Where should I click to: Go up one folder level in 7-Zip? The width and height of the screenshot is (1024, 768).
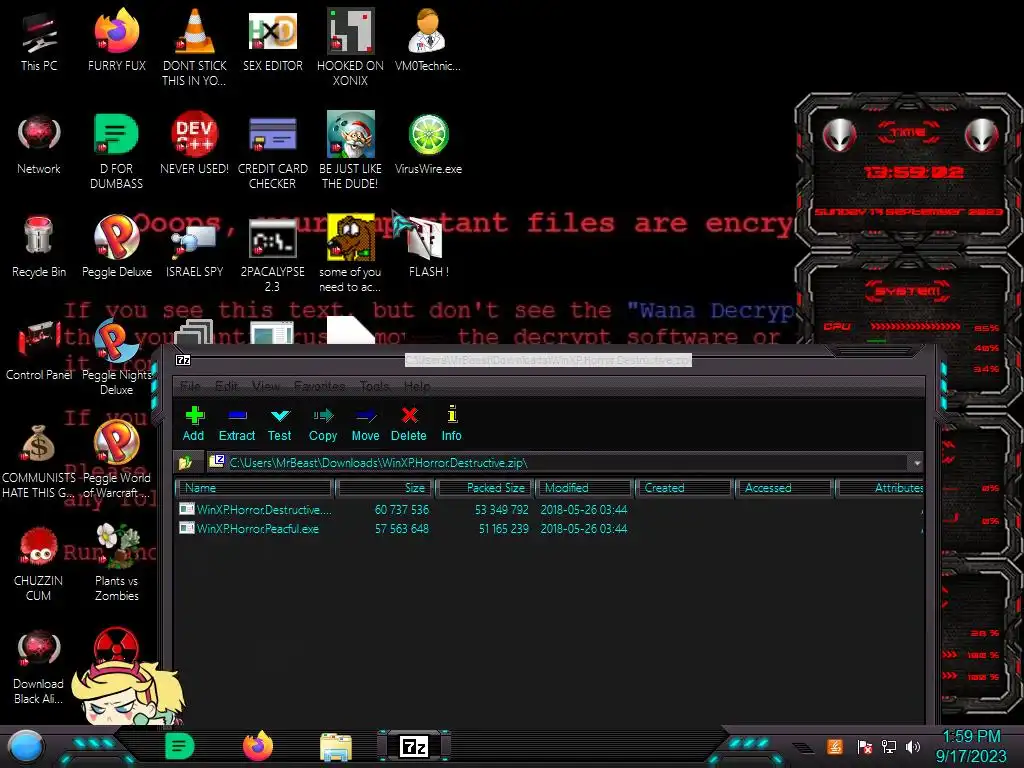185,463
